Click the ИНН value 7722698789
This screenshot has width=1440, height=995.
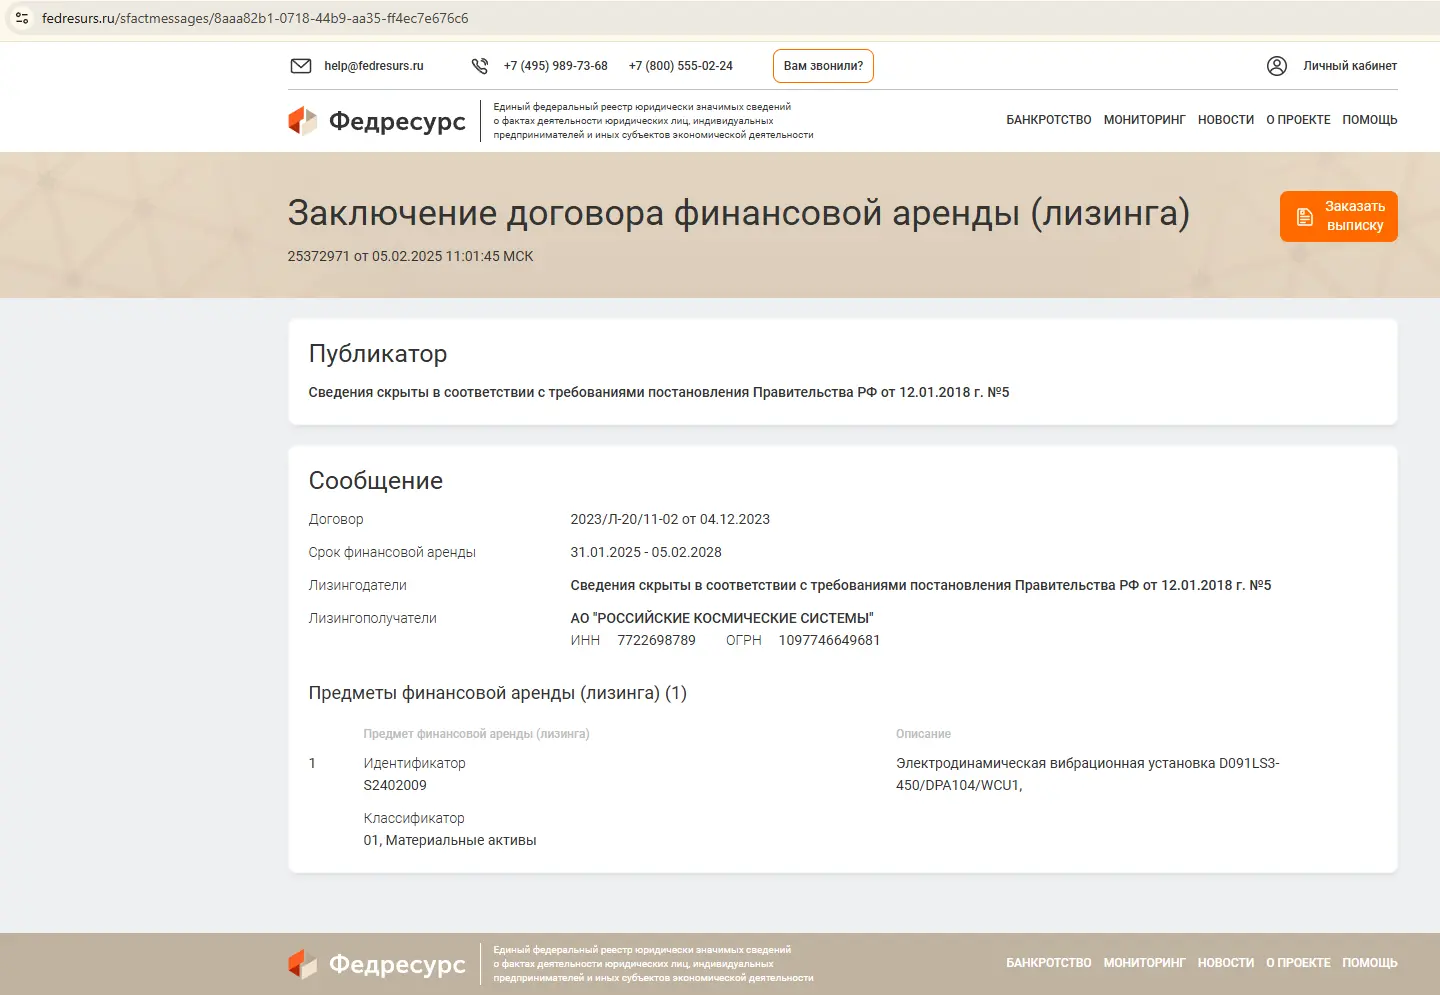pos(656,640)
